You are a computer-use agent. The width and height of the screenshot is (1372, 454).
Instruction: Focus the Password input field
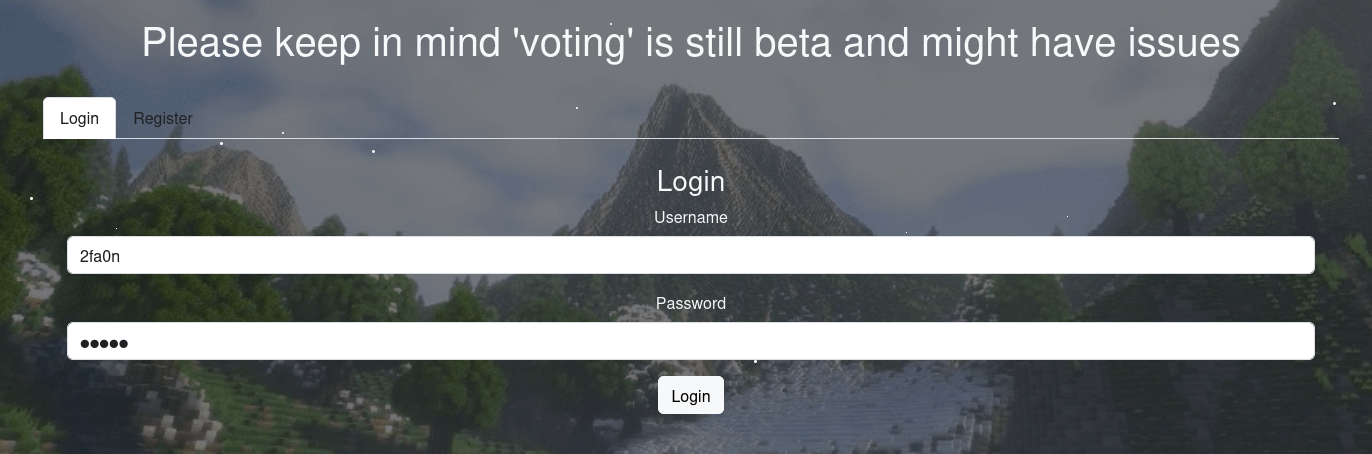[x=690, y=341]
